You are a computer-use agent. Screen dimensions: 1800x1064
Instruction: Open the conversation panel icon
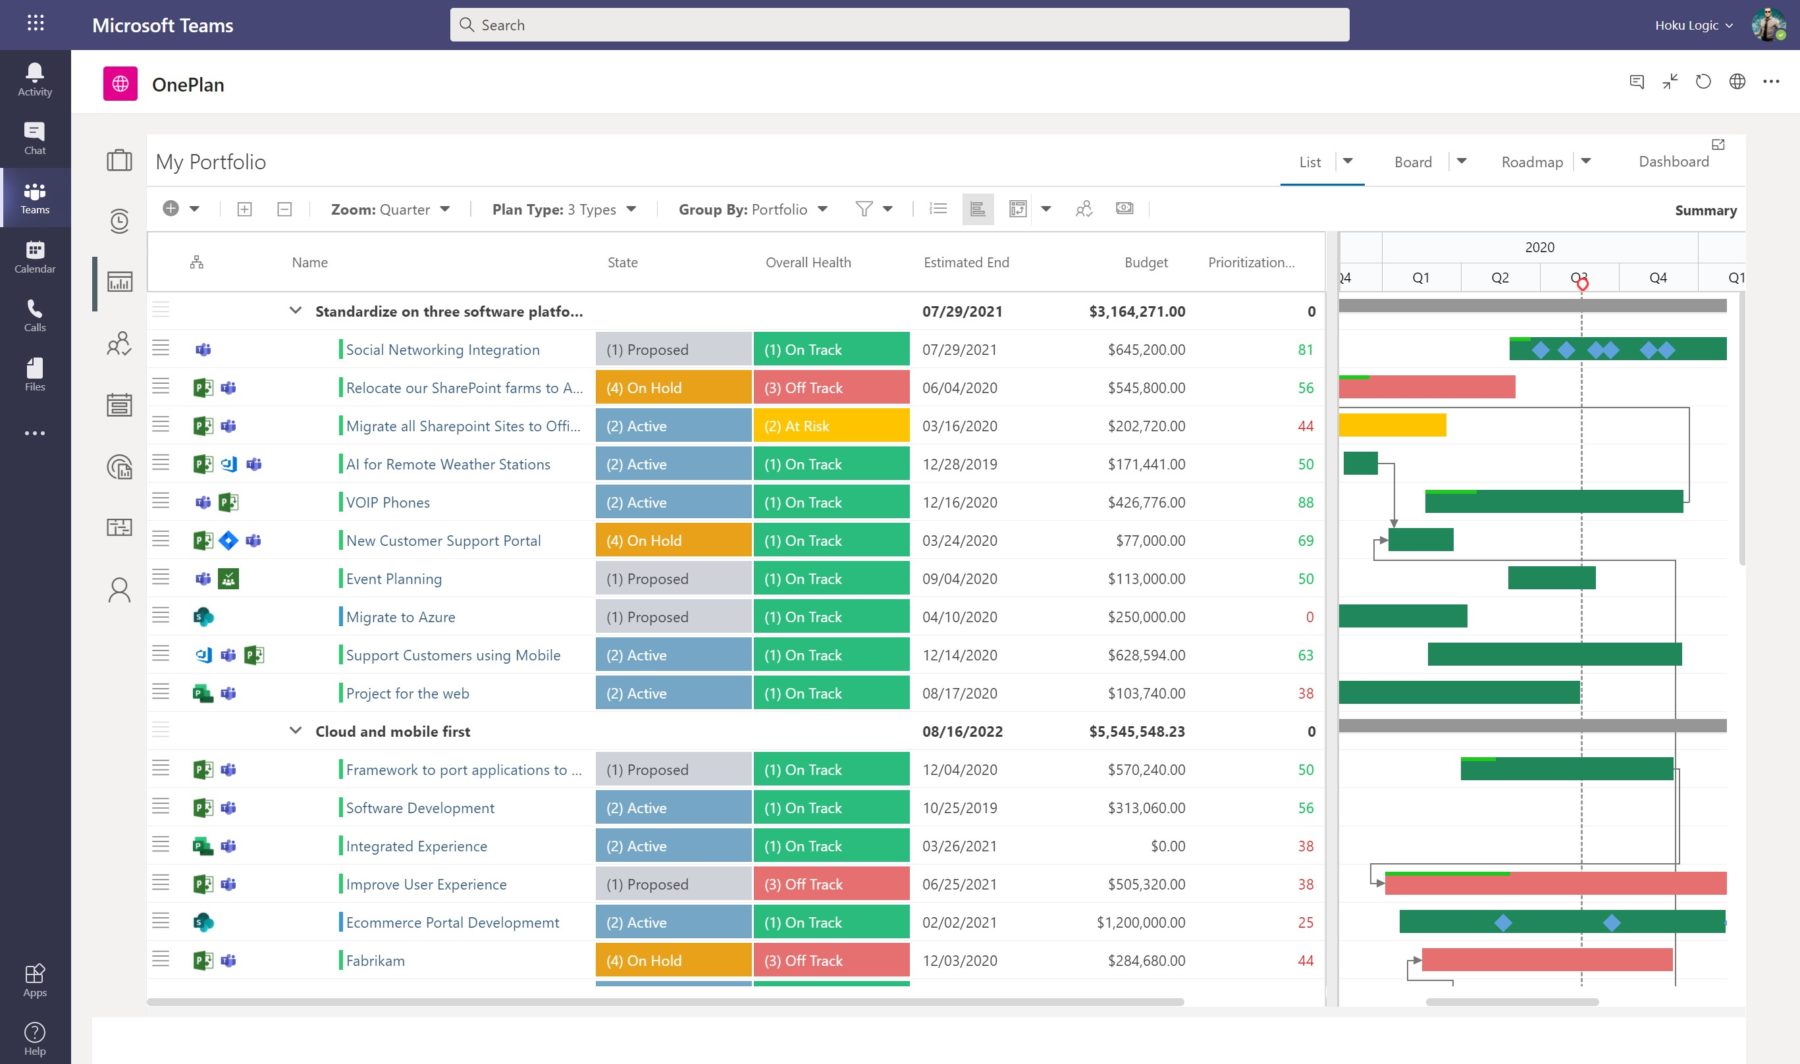click(1637, 82)
